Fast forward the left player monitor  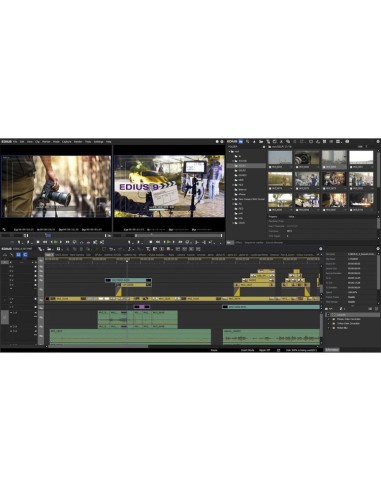(67, 242)
